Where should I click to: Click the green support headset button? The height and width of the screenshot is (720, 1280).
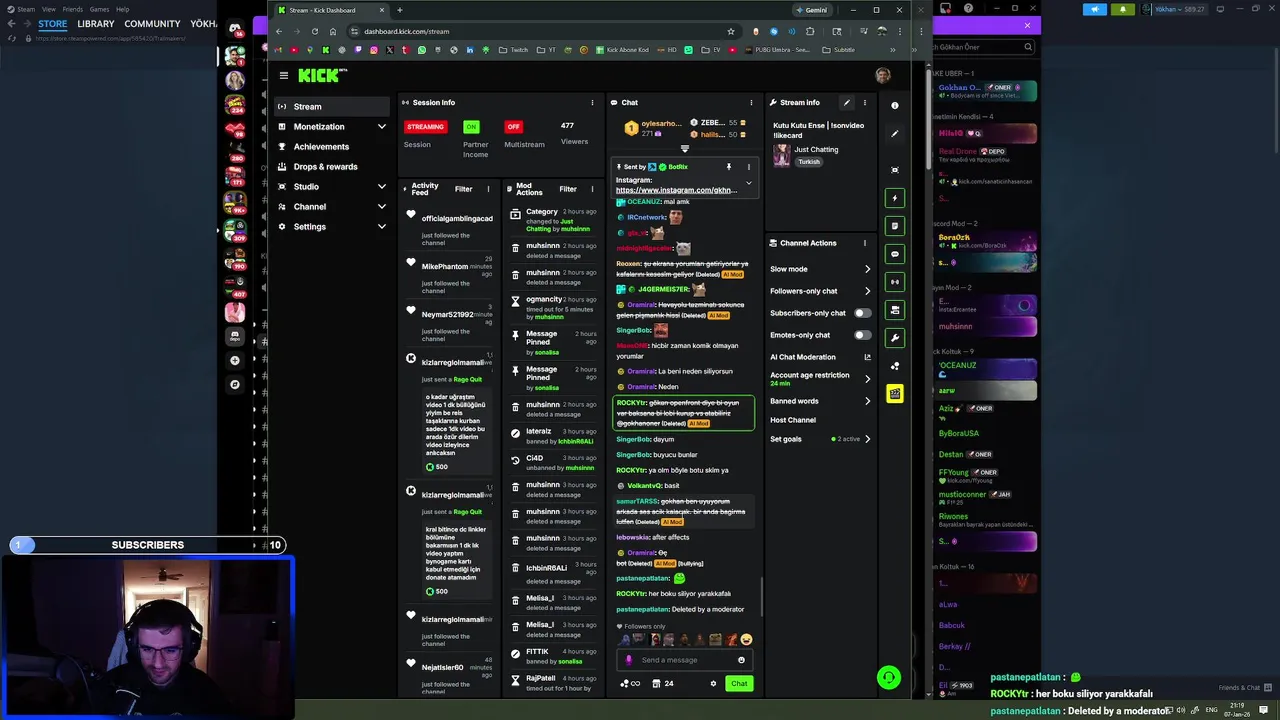[x=888, y=678]
